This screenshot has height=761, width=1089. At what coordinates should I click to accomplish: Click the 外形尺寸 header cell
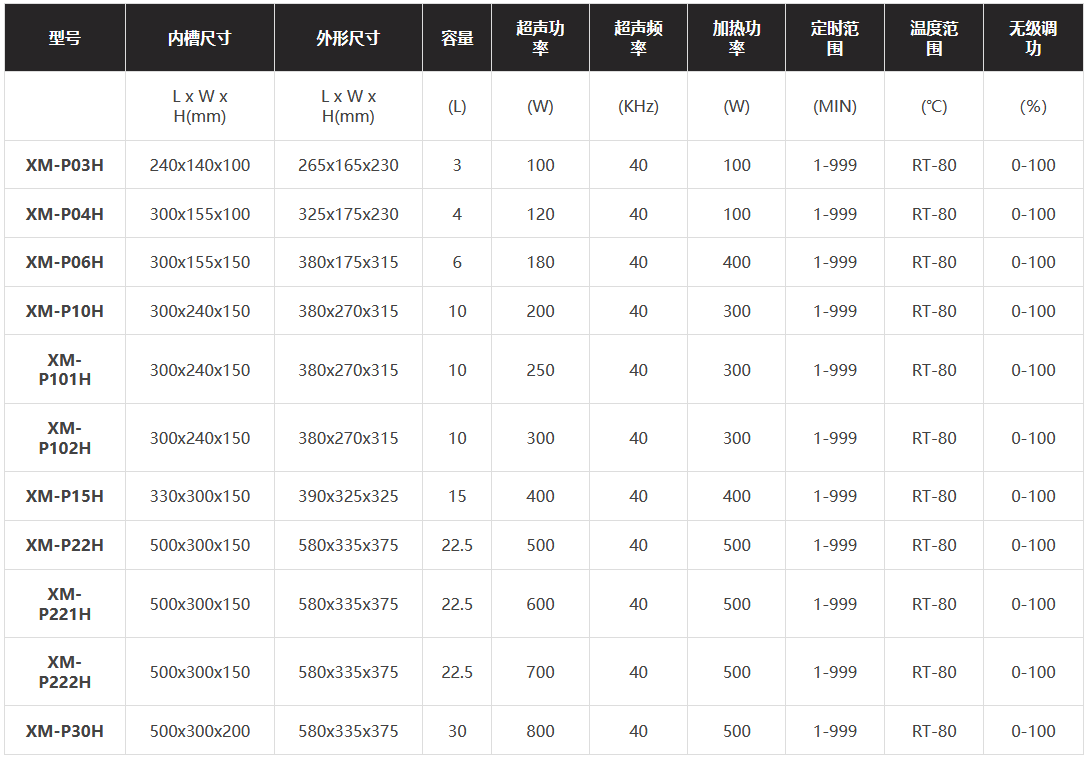click(348, 38)
